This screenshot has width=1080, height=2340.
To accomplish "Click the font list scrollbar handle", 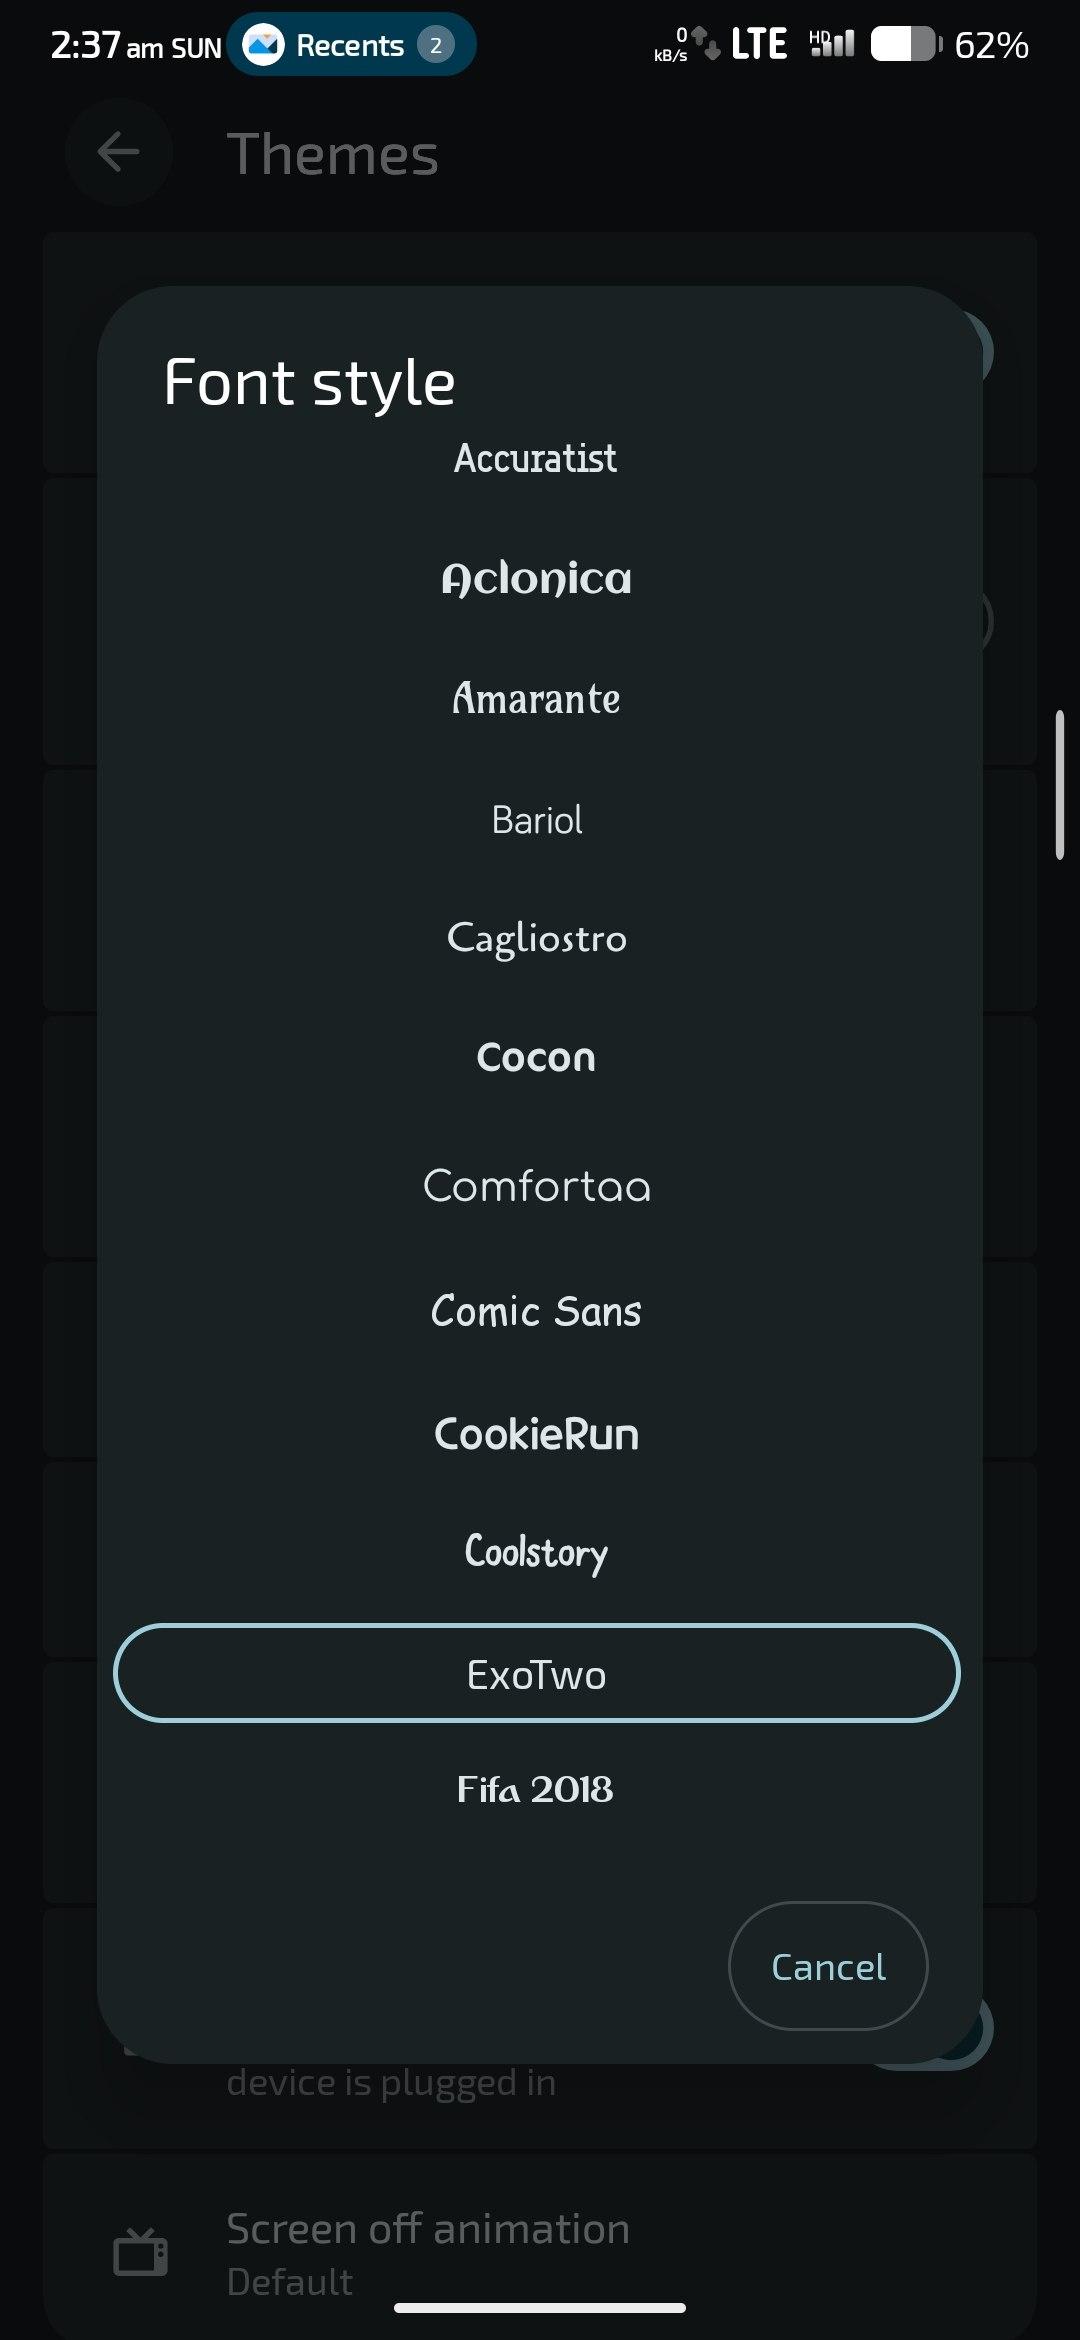I will (x=1059, y=785).
